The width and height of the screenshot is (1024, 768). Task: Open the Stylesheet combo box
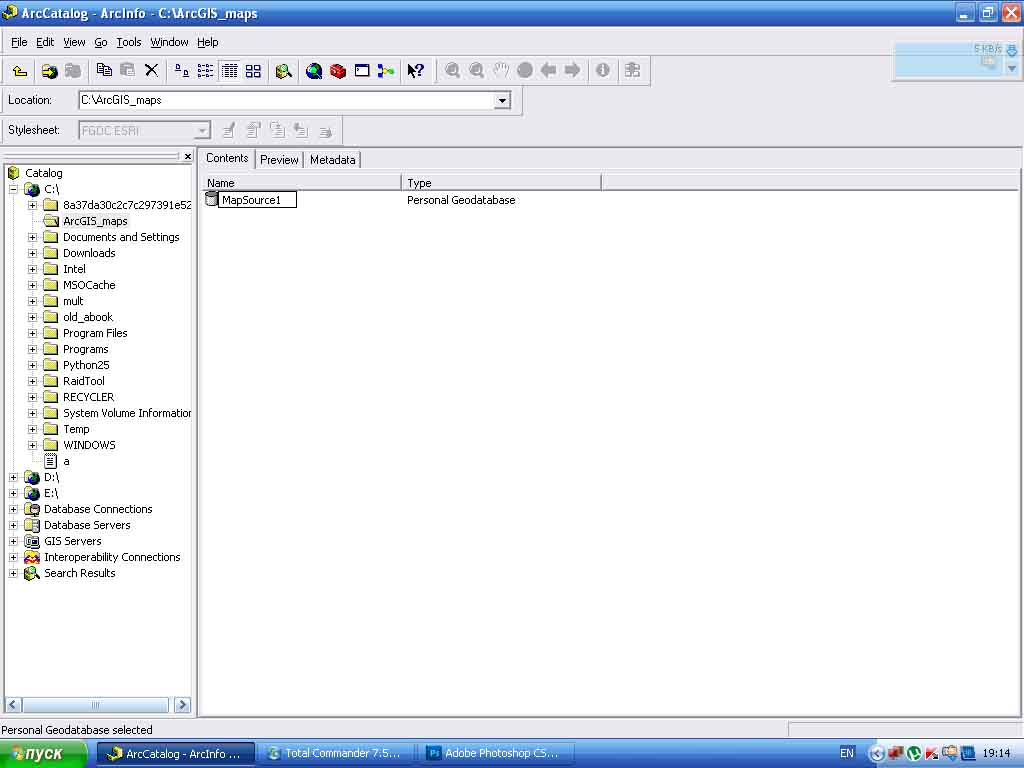click(144, 131)
